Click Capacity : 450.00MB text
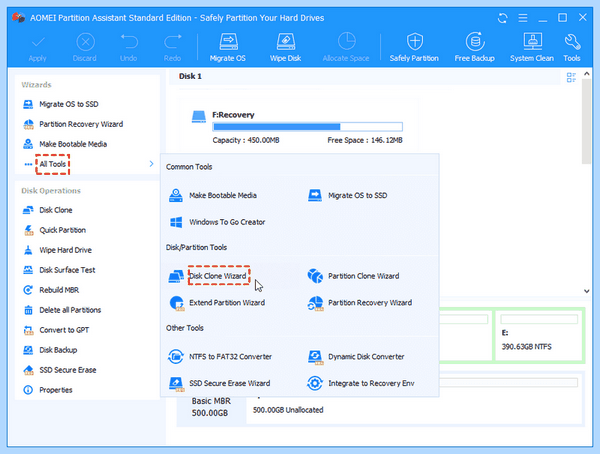The width and height of the screenshot is (600, 454). tap(246, 140)
